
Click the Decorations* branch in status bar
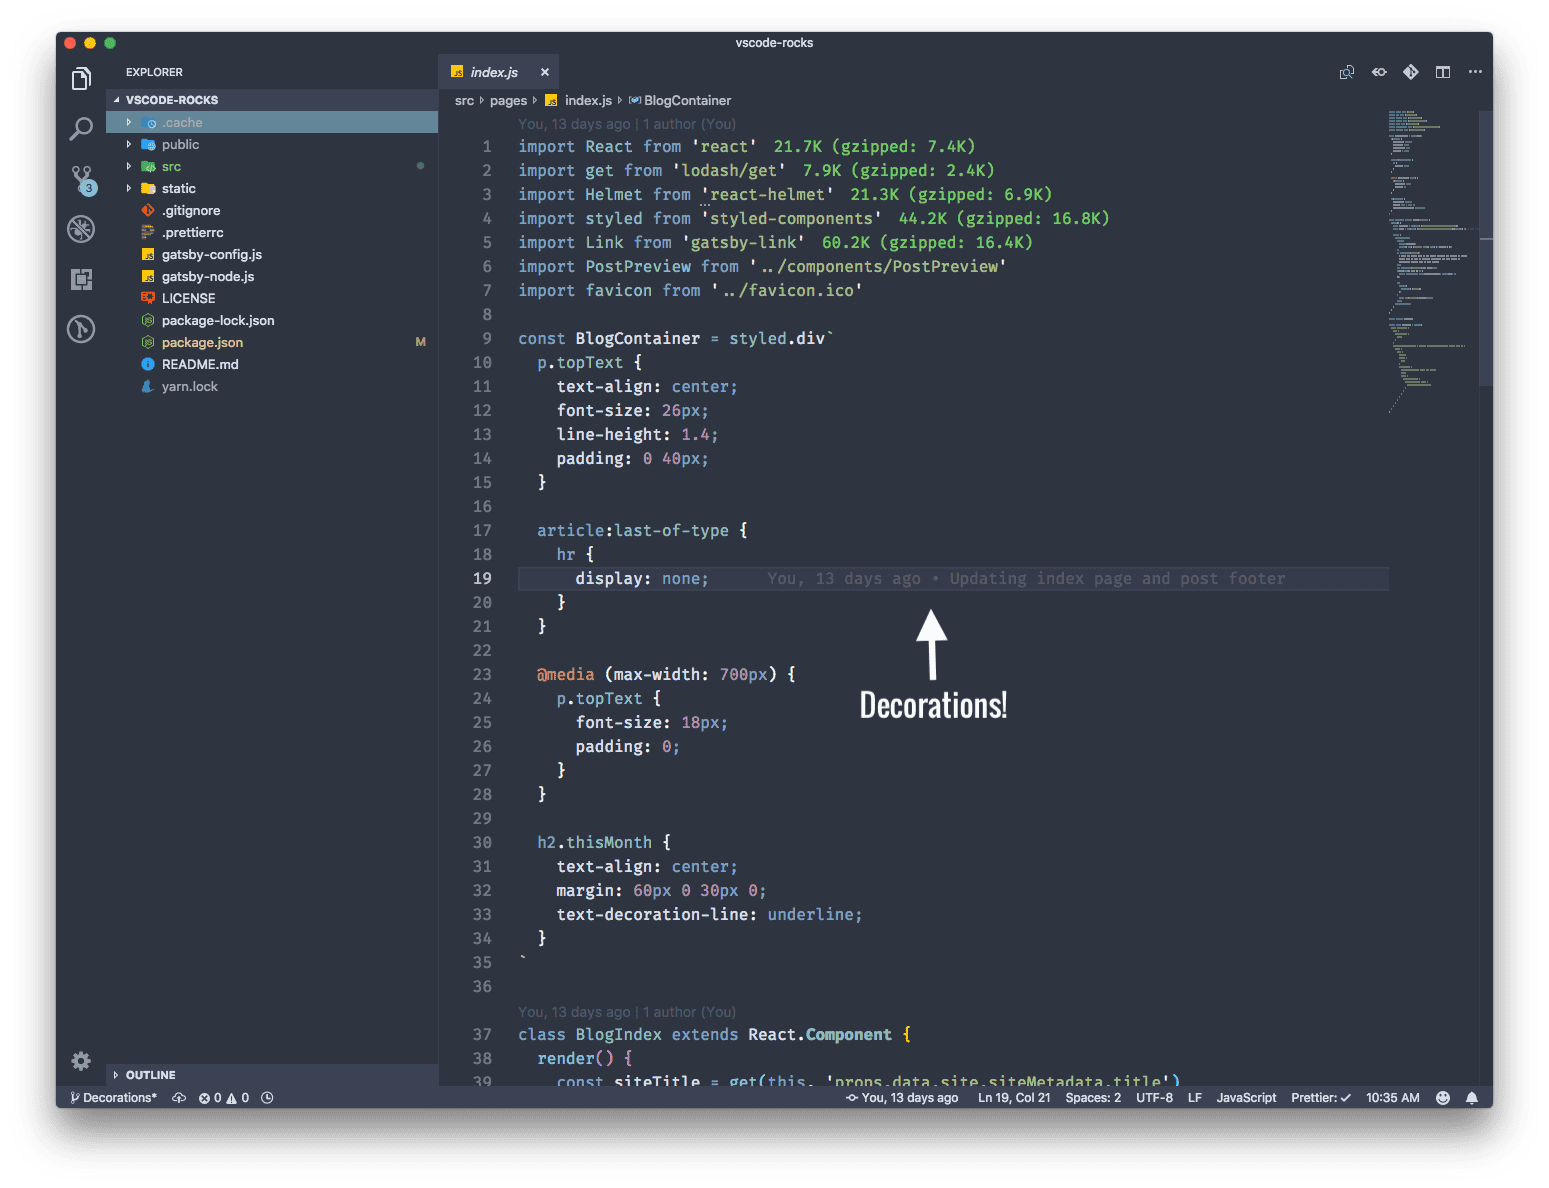coord(113,1098)
